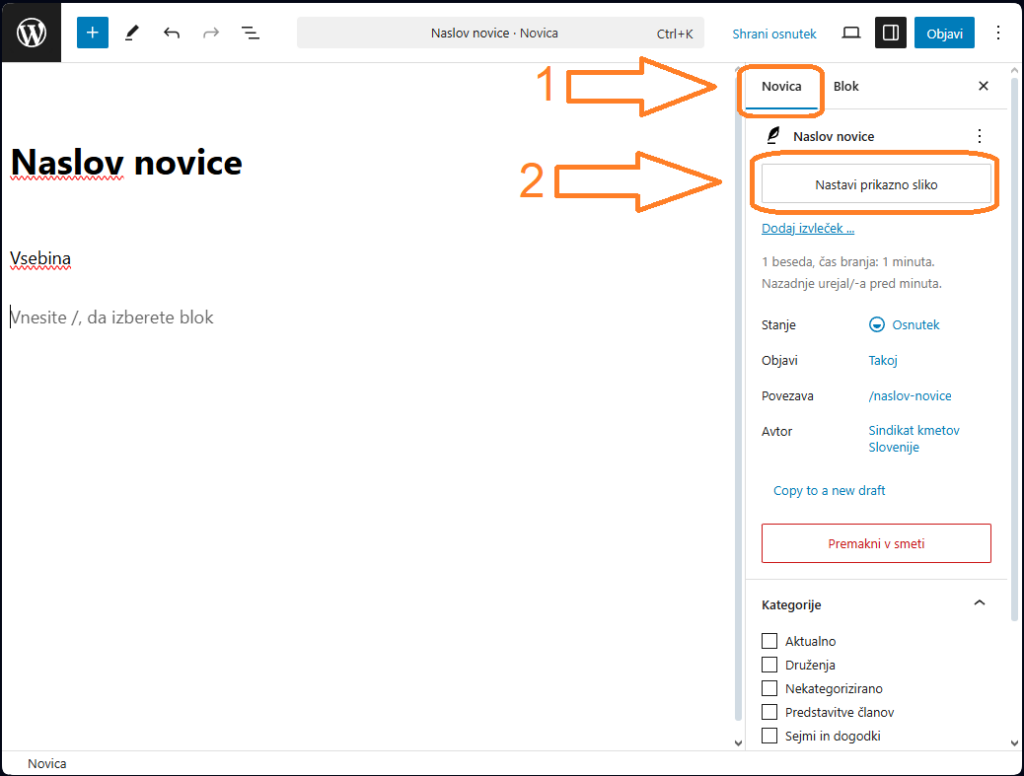Collapse the Kategorije panel
This screenshot has width=1024, height=776.
979,603
